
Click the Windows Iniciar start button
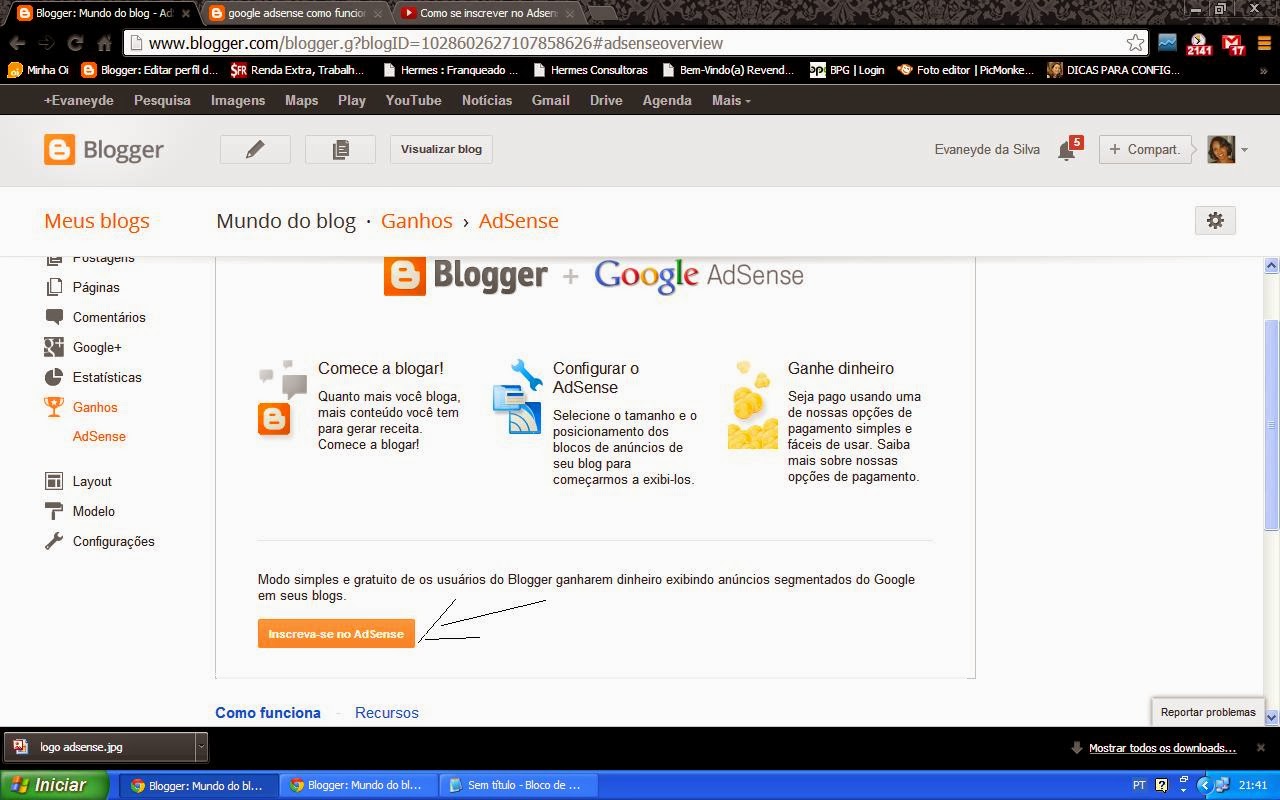pos(55,785)
